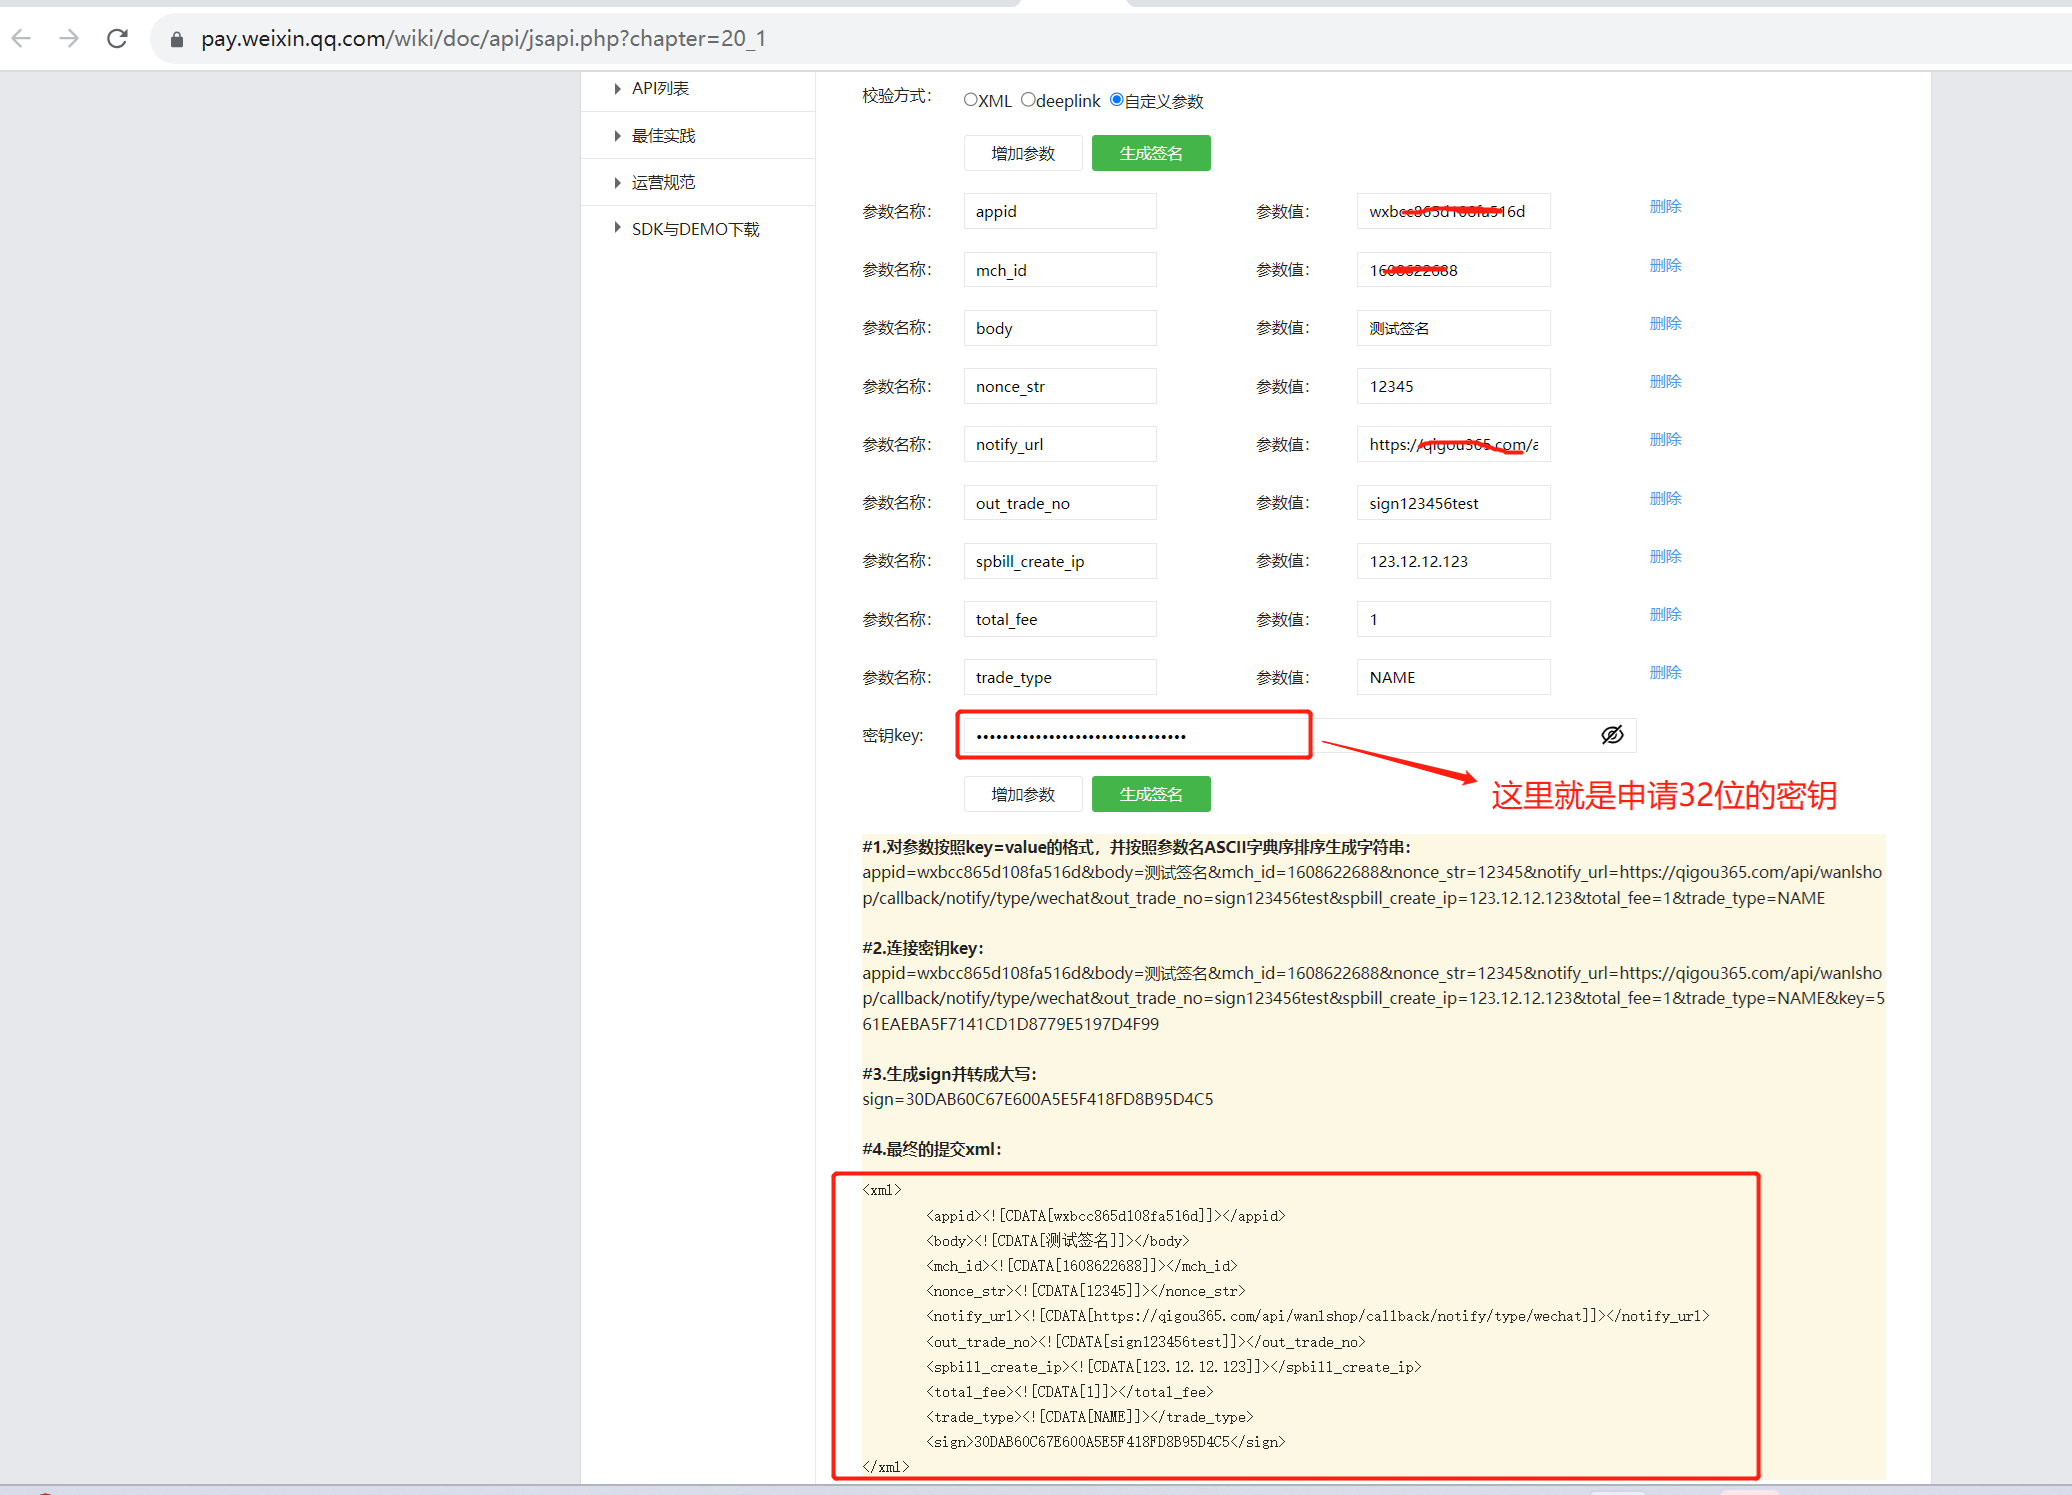This screenshot has width=2072, height=1495.
Task: Select the 自定义参数 radio option
Action: (x=1117, y=100)
